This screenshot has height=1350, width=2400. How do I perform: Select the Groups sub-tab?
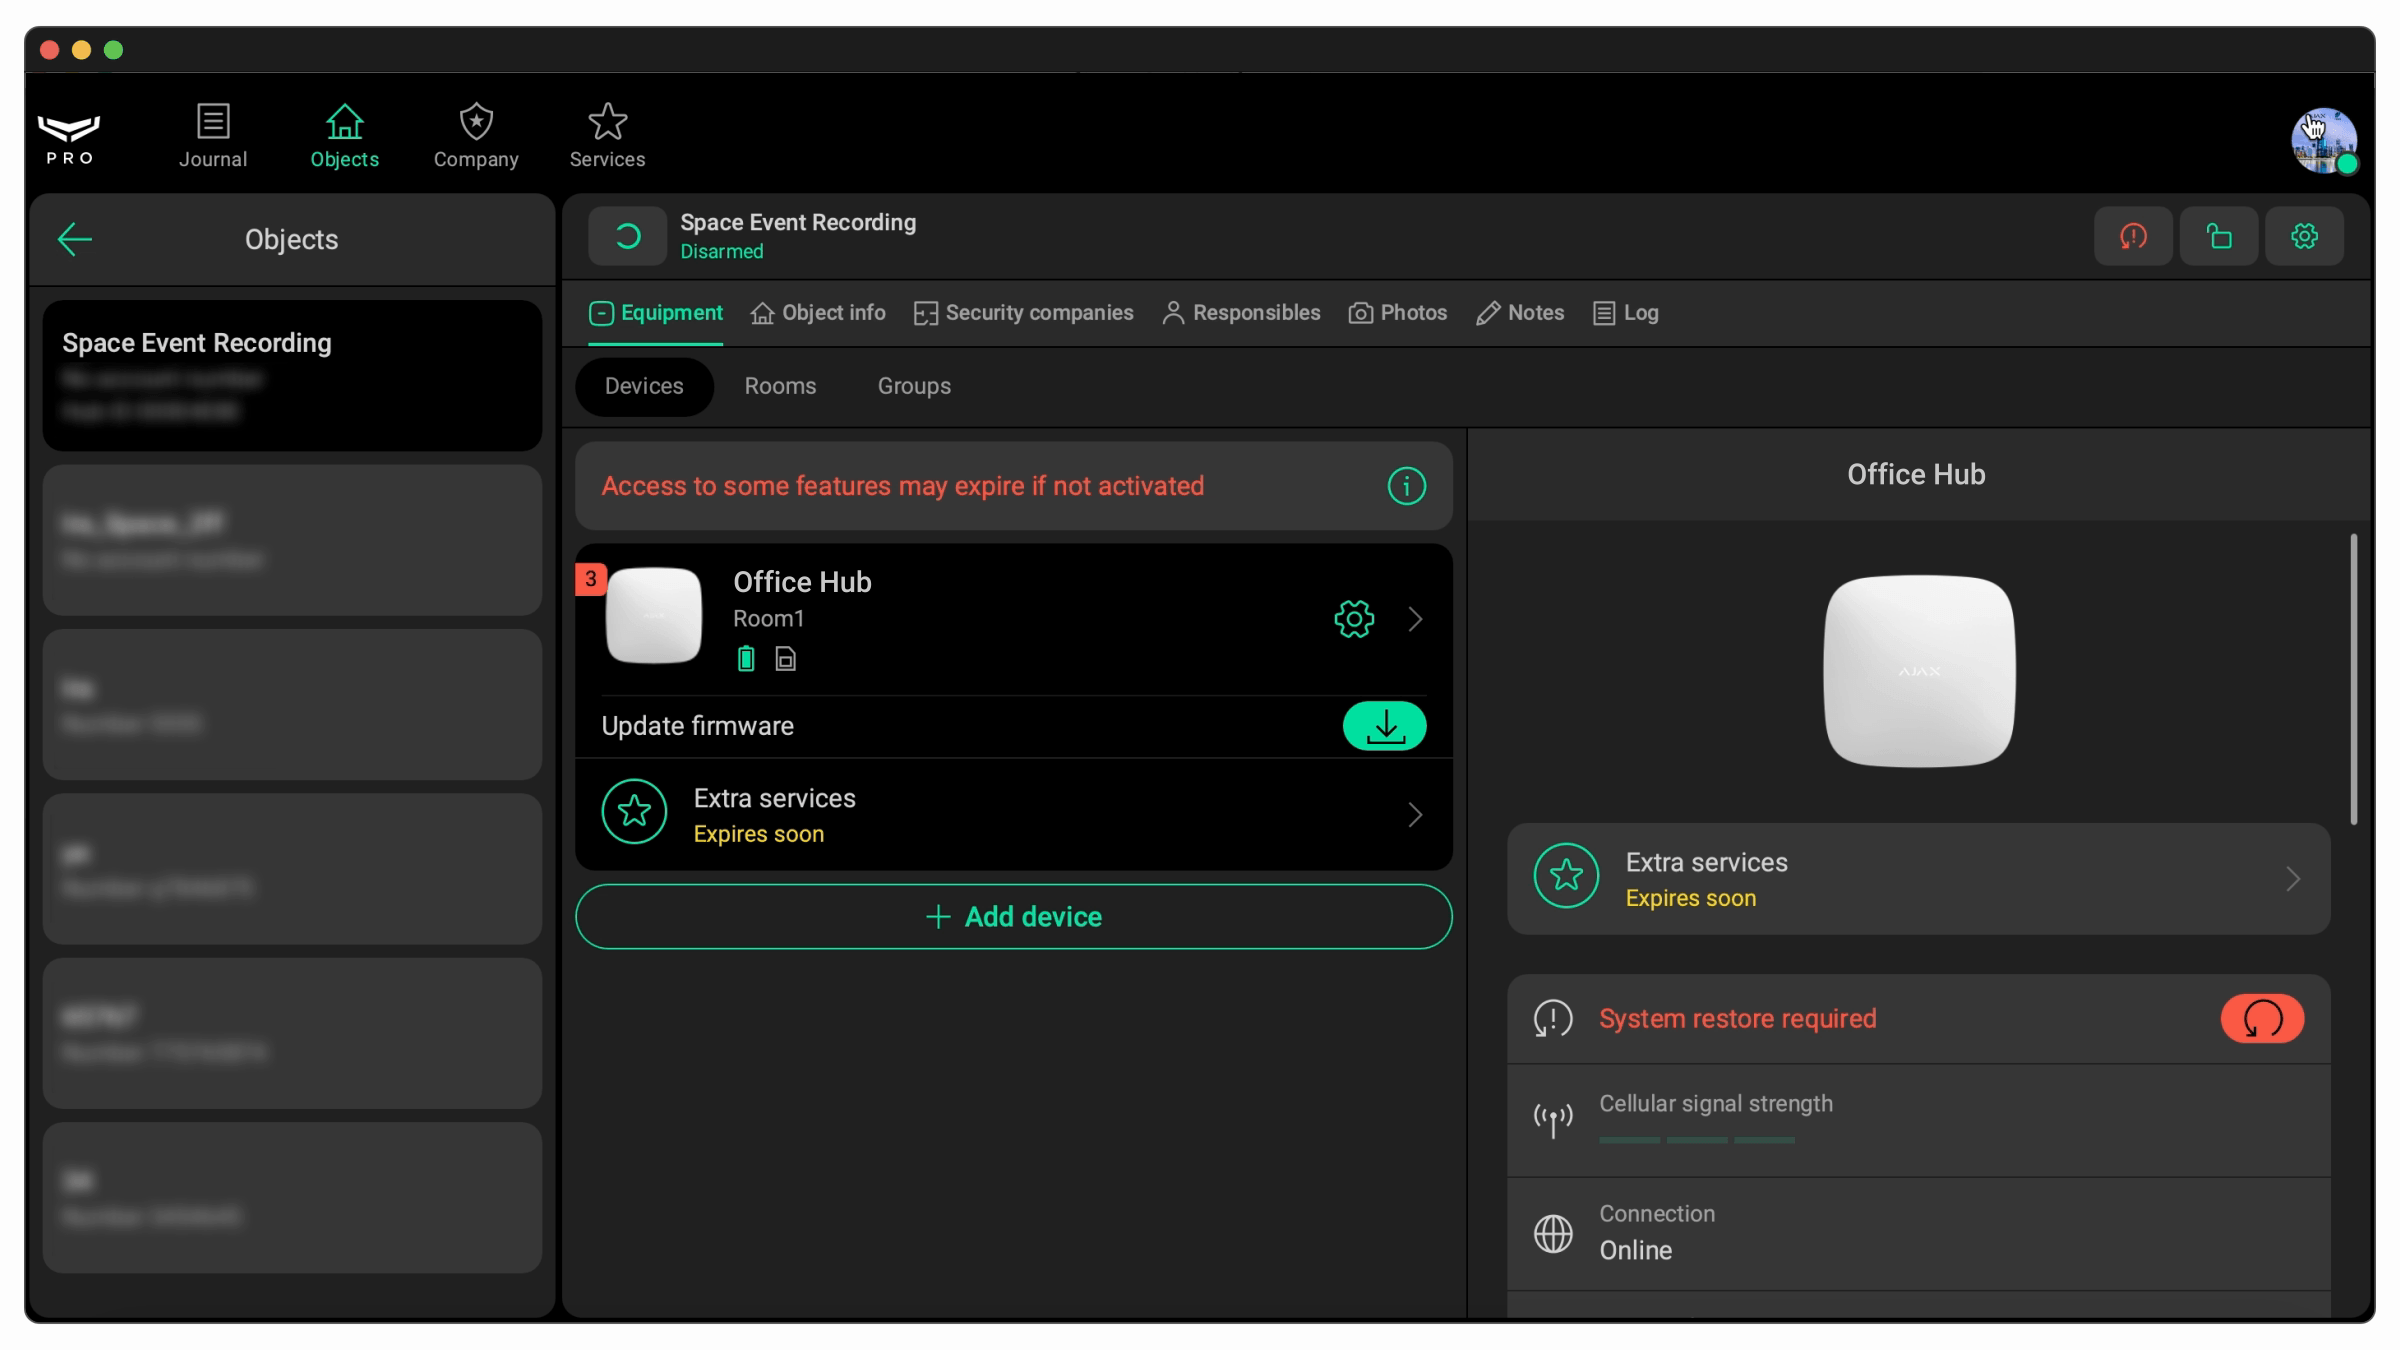(x=914, y=386)
